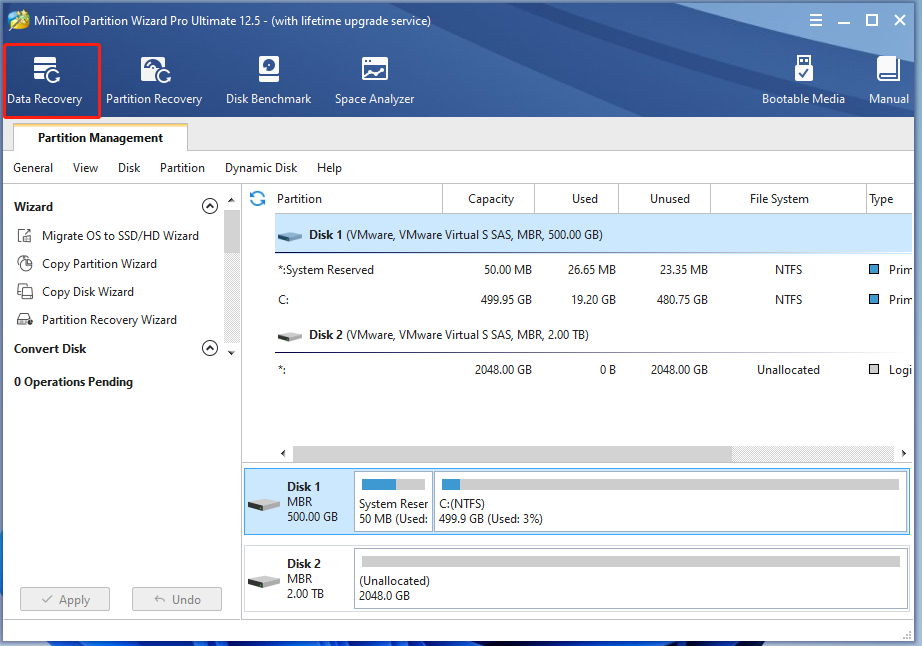Click partition list scroll left arrow
This screenshot has height=646, width=922.
283,453
